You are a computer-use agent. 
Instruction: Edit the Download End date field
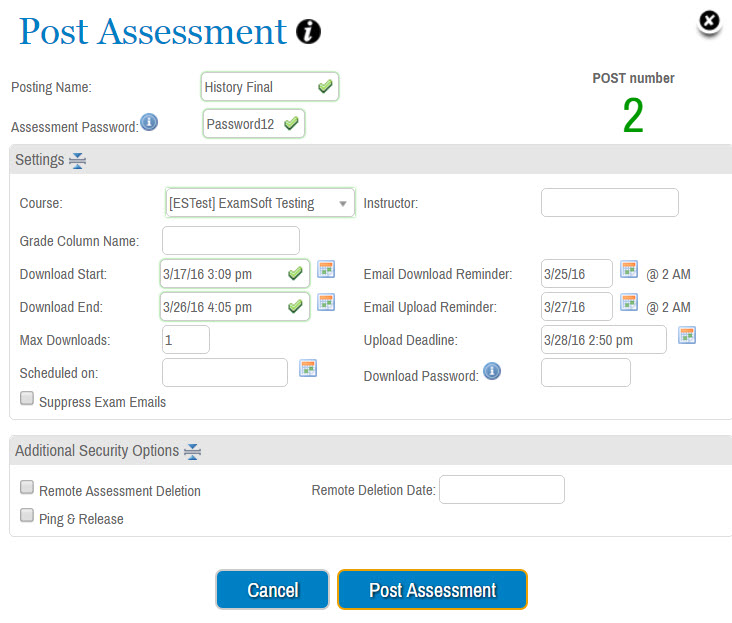(x=235, y=307)
